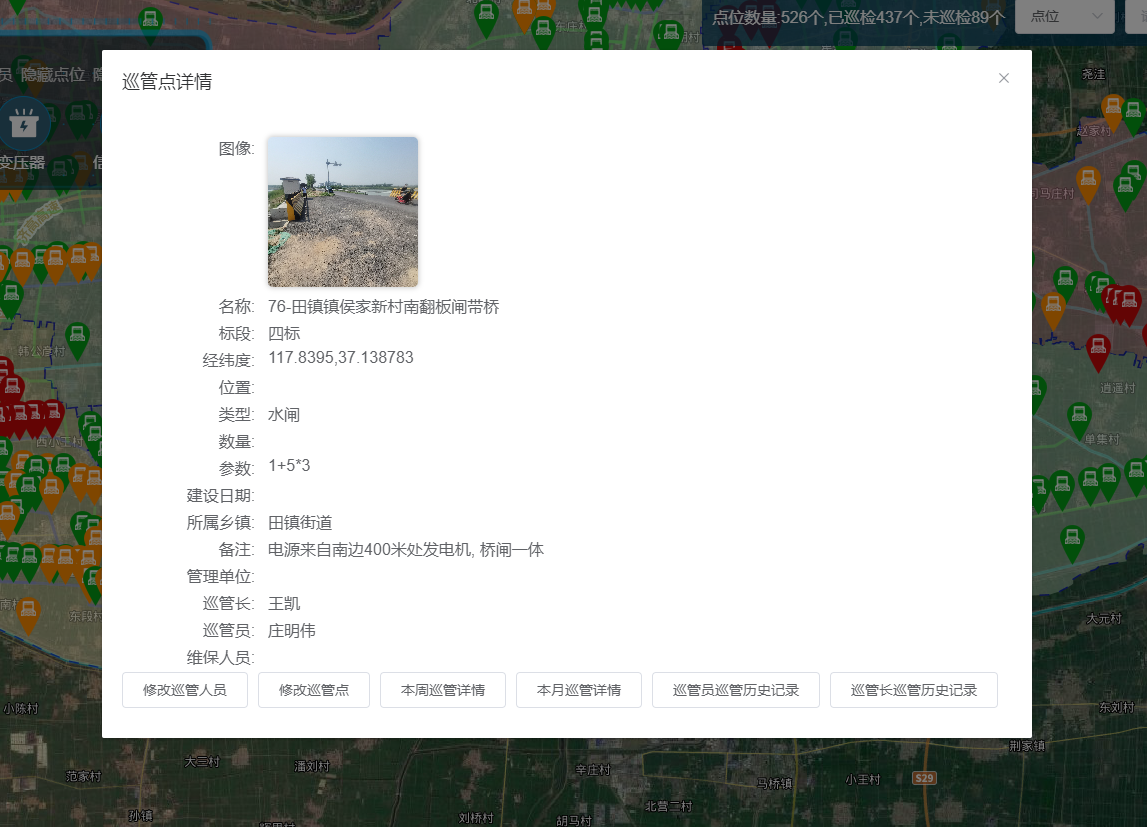Image resolution: width=1147 pixels, height=827 pixels.
Task: Enlarge the sluice gate photo thumbnail
Action: pos(343,212)
